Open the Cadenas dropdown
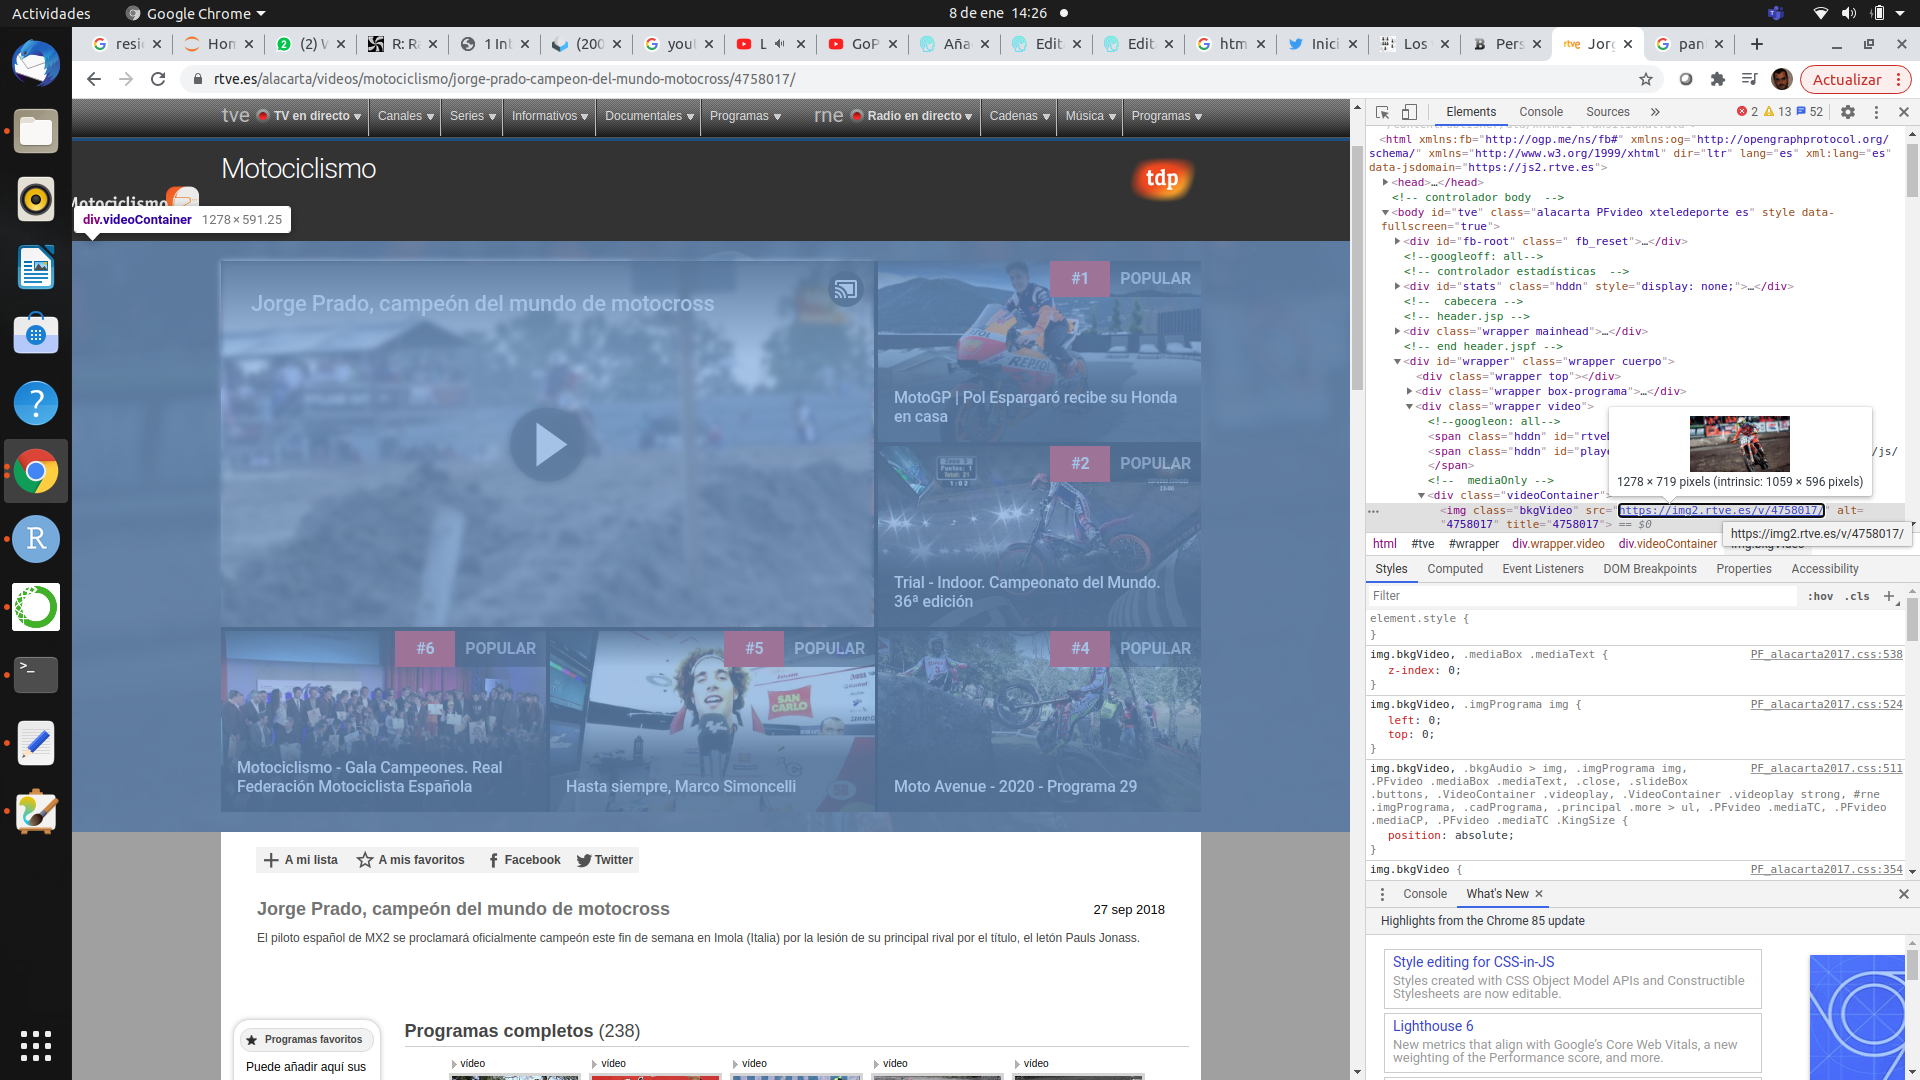This screenshot has height=1080, width=1920. (1019, 116)
